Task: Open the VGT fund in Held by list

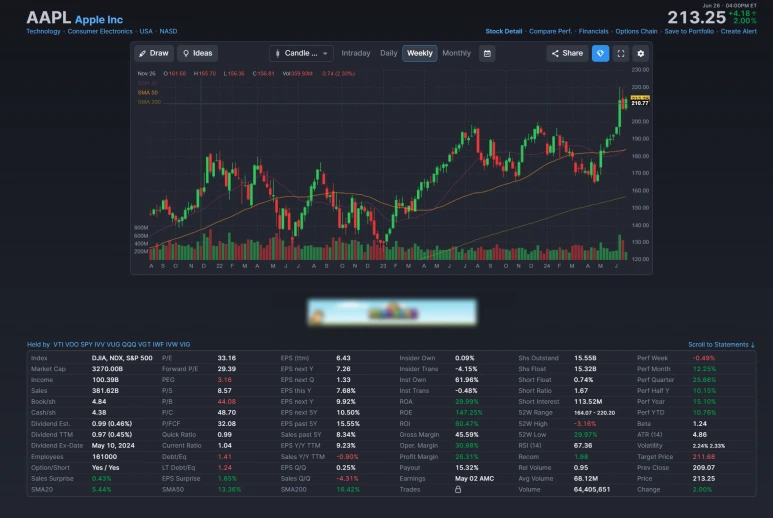Action: point(144,345)
